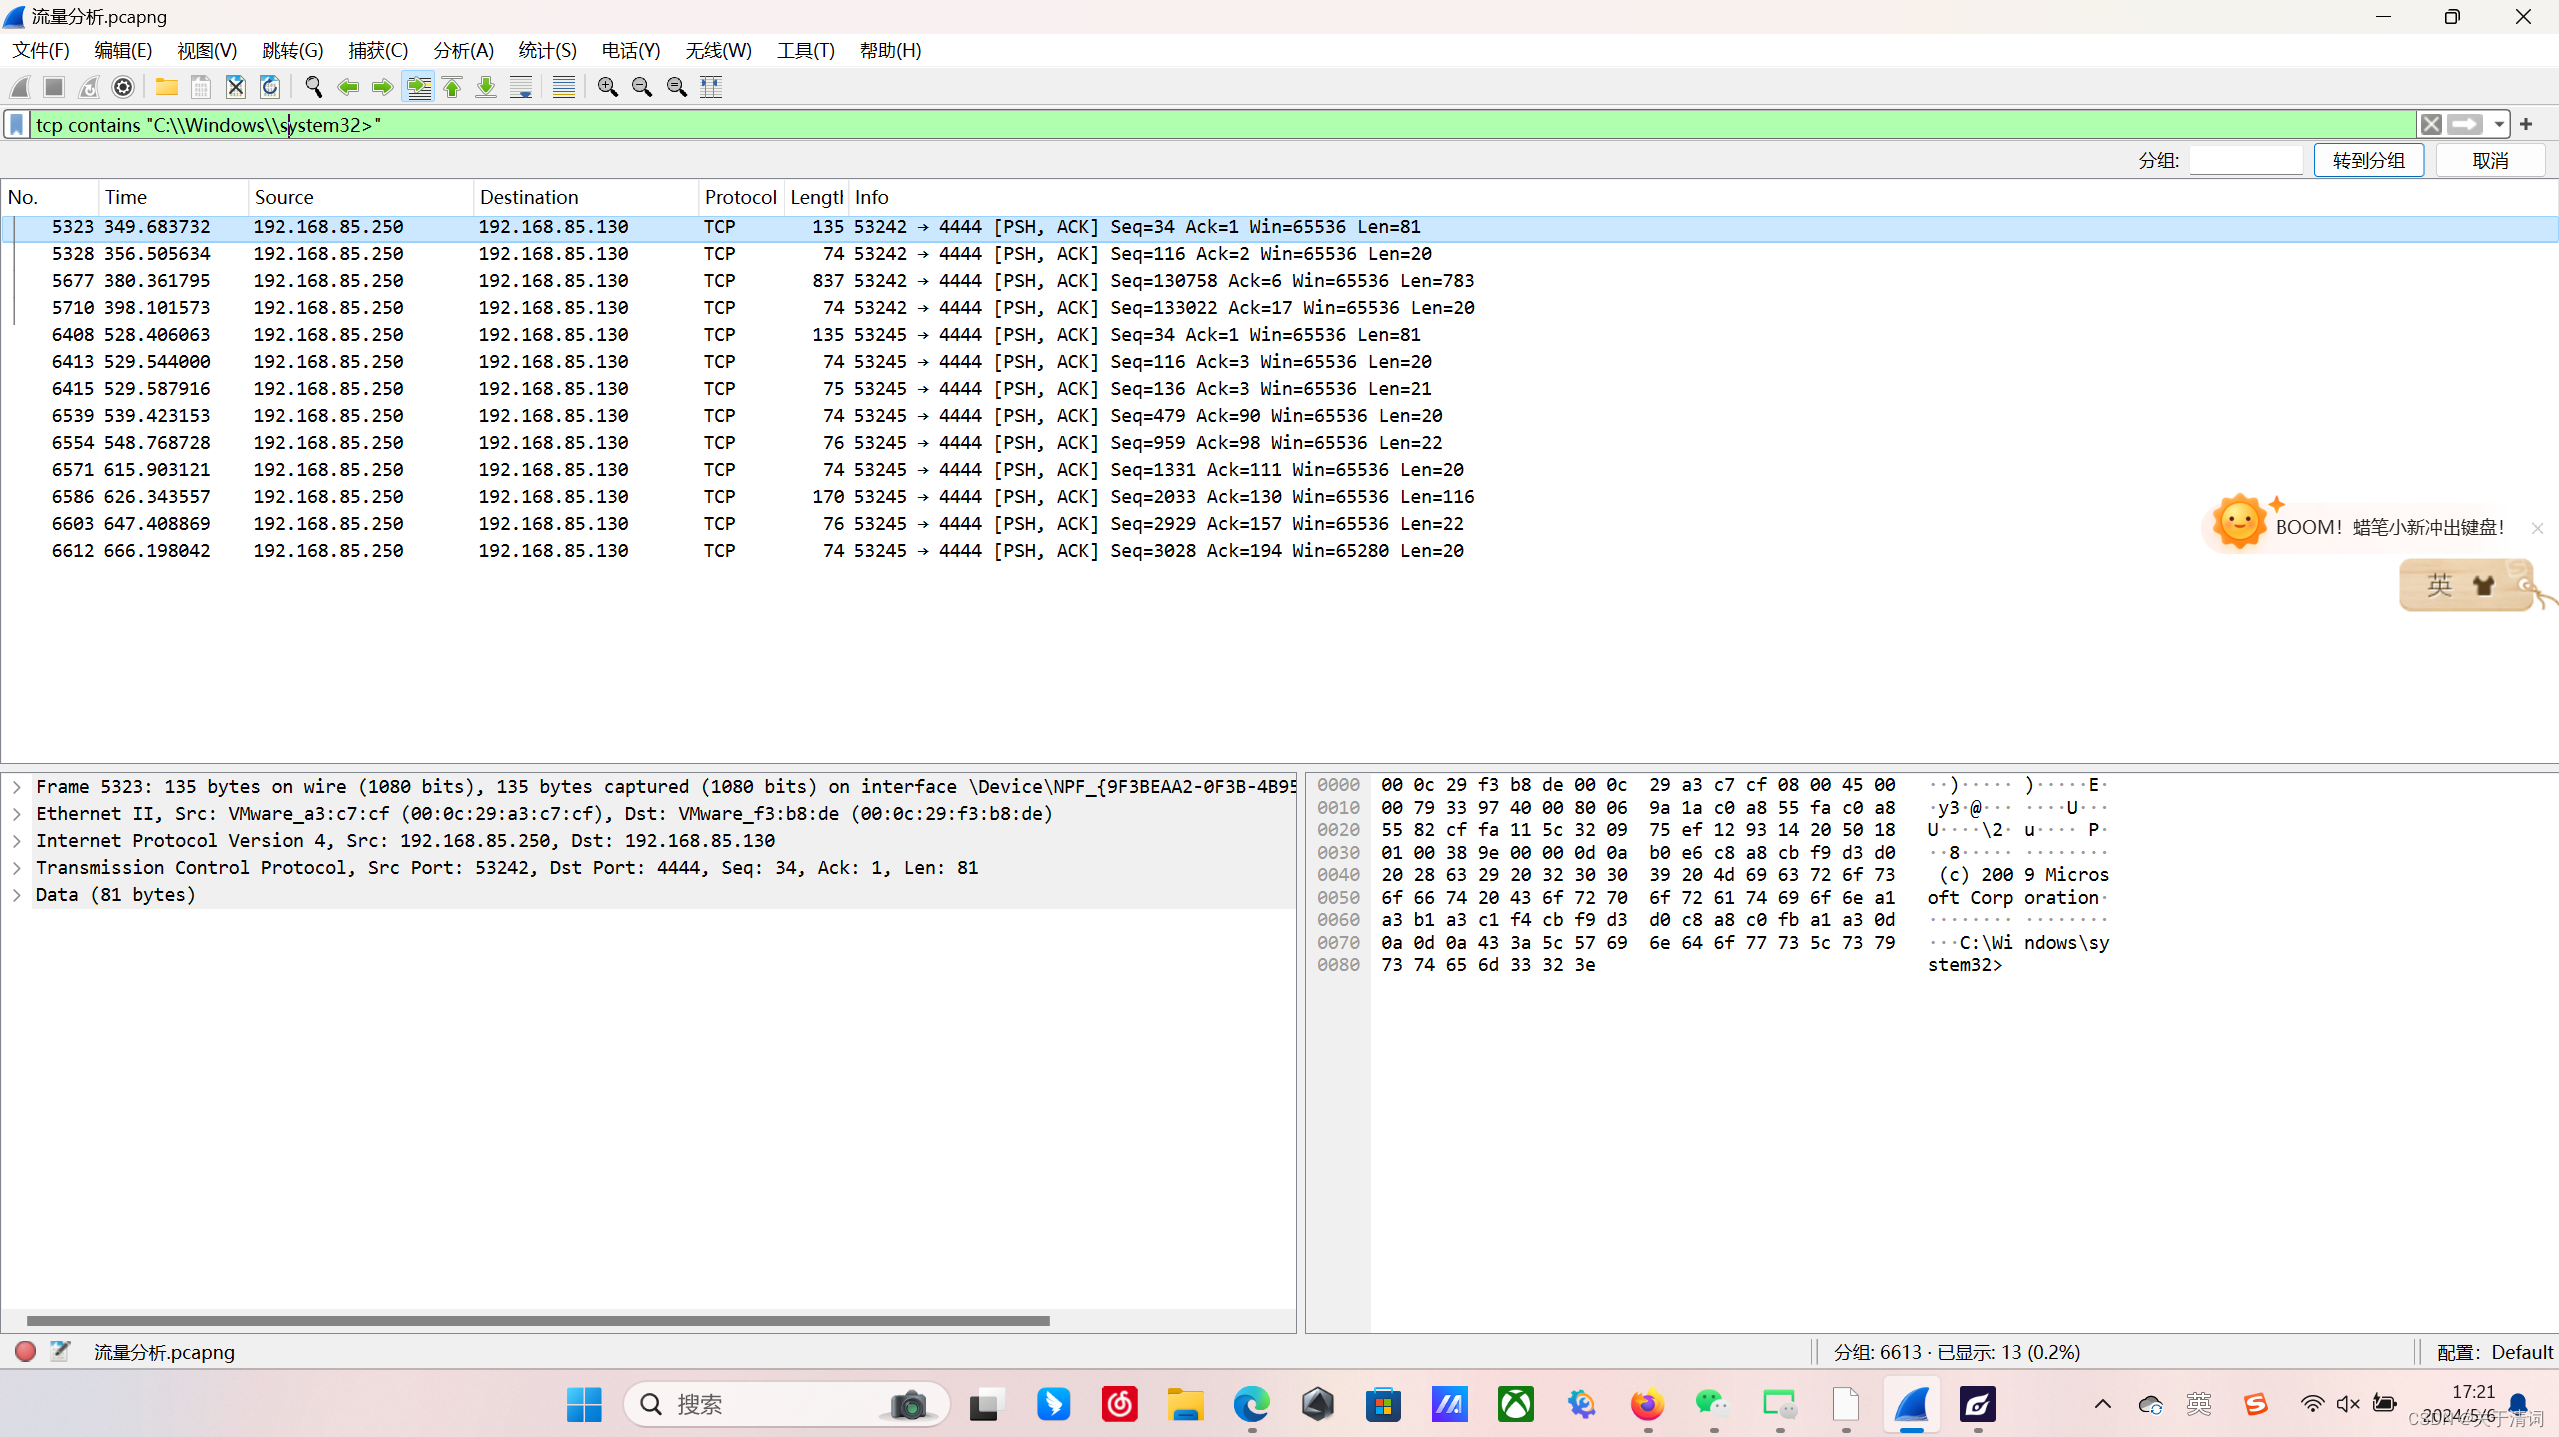
Task: Open the display filter history dropdown
Action: point(2498,125)
